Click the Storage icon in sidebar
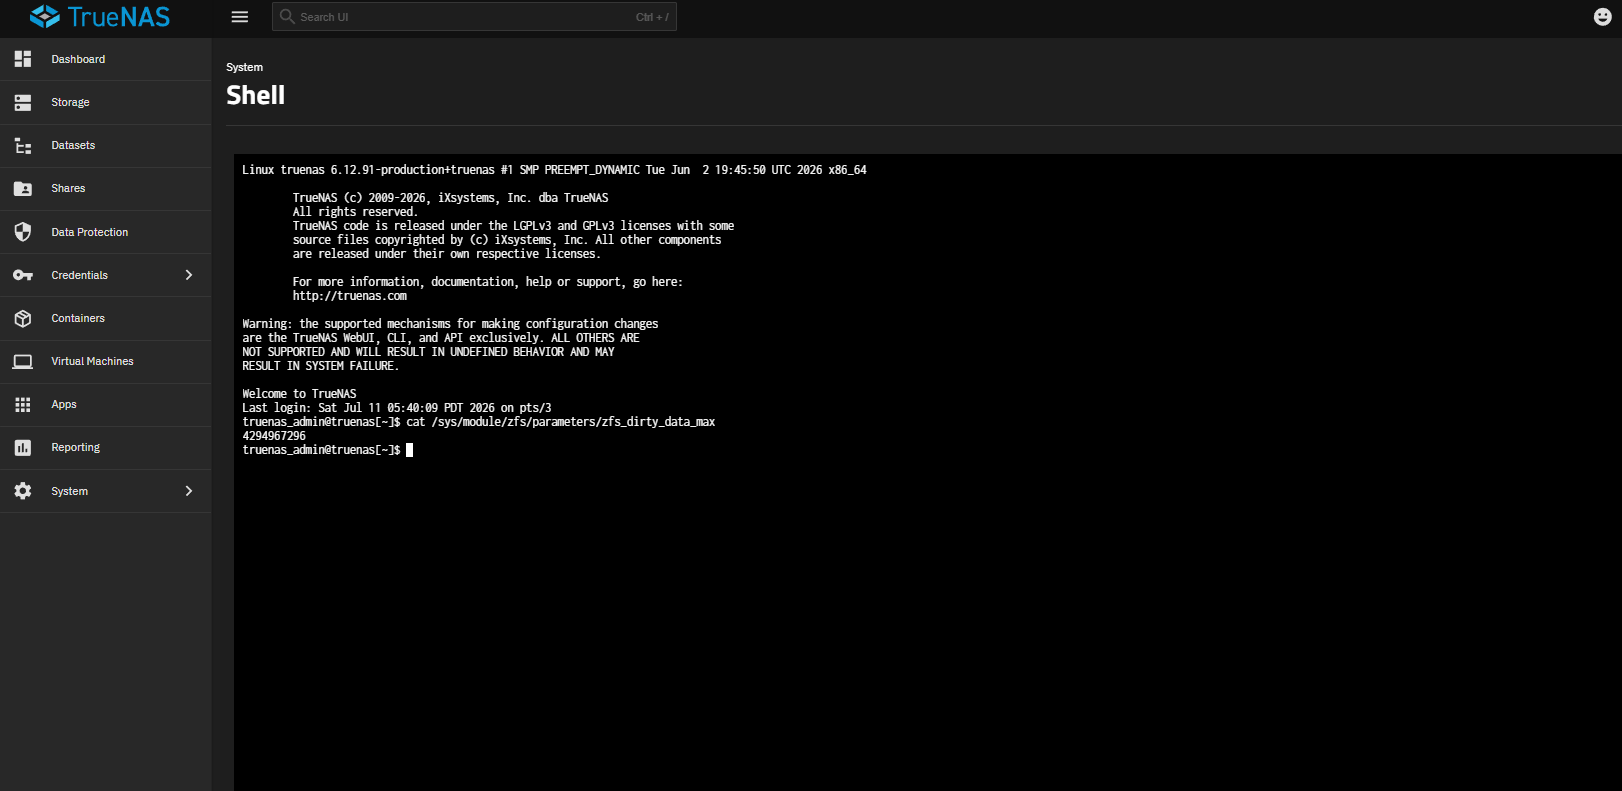1622x791 pixels. pos(23,102)
